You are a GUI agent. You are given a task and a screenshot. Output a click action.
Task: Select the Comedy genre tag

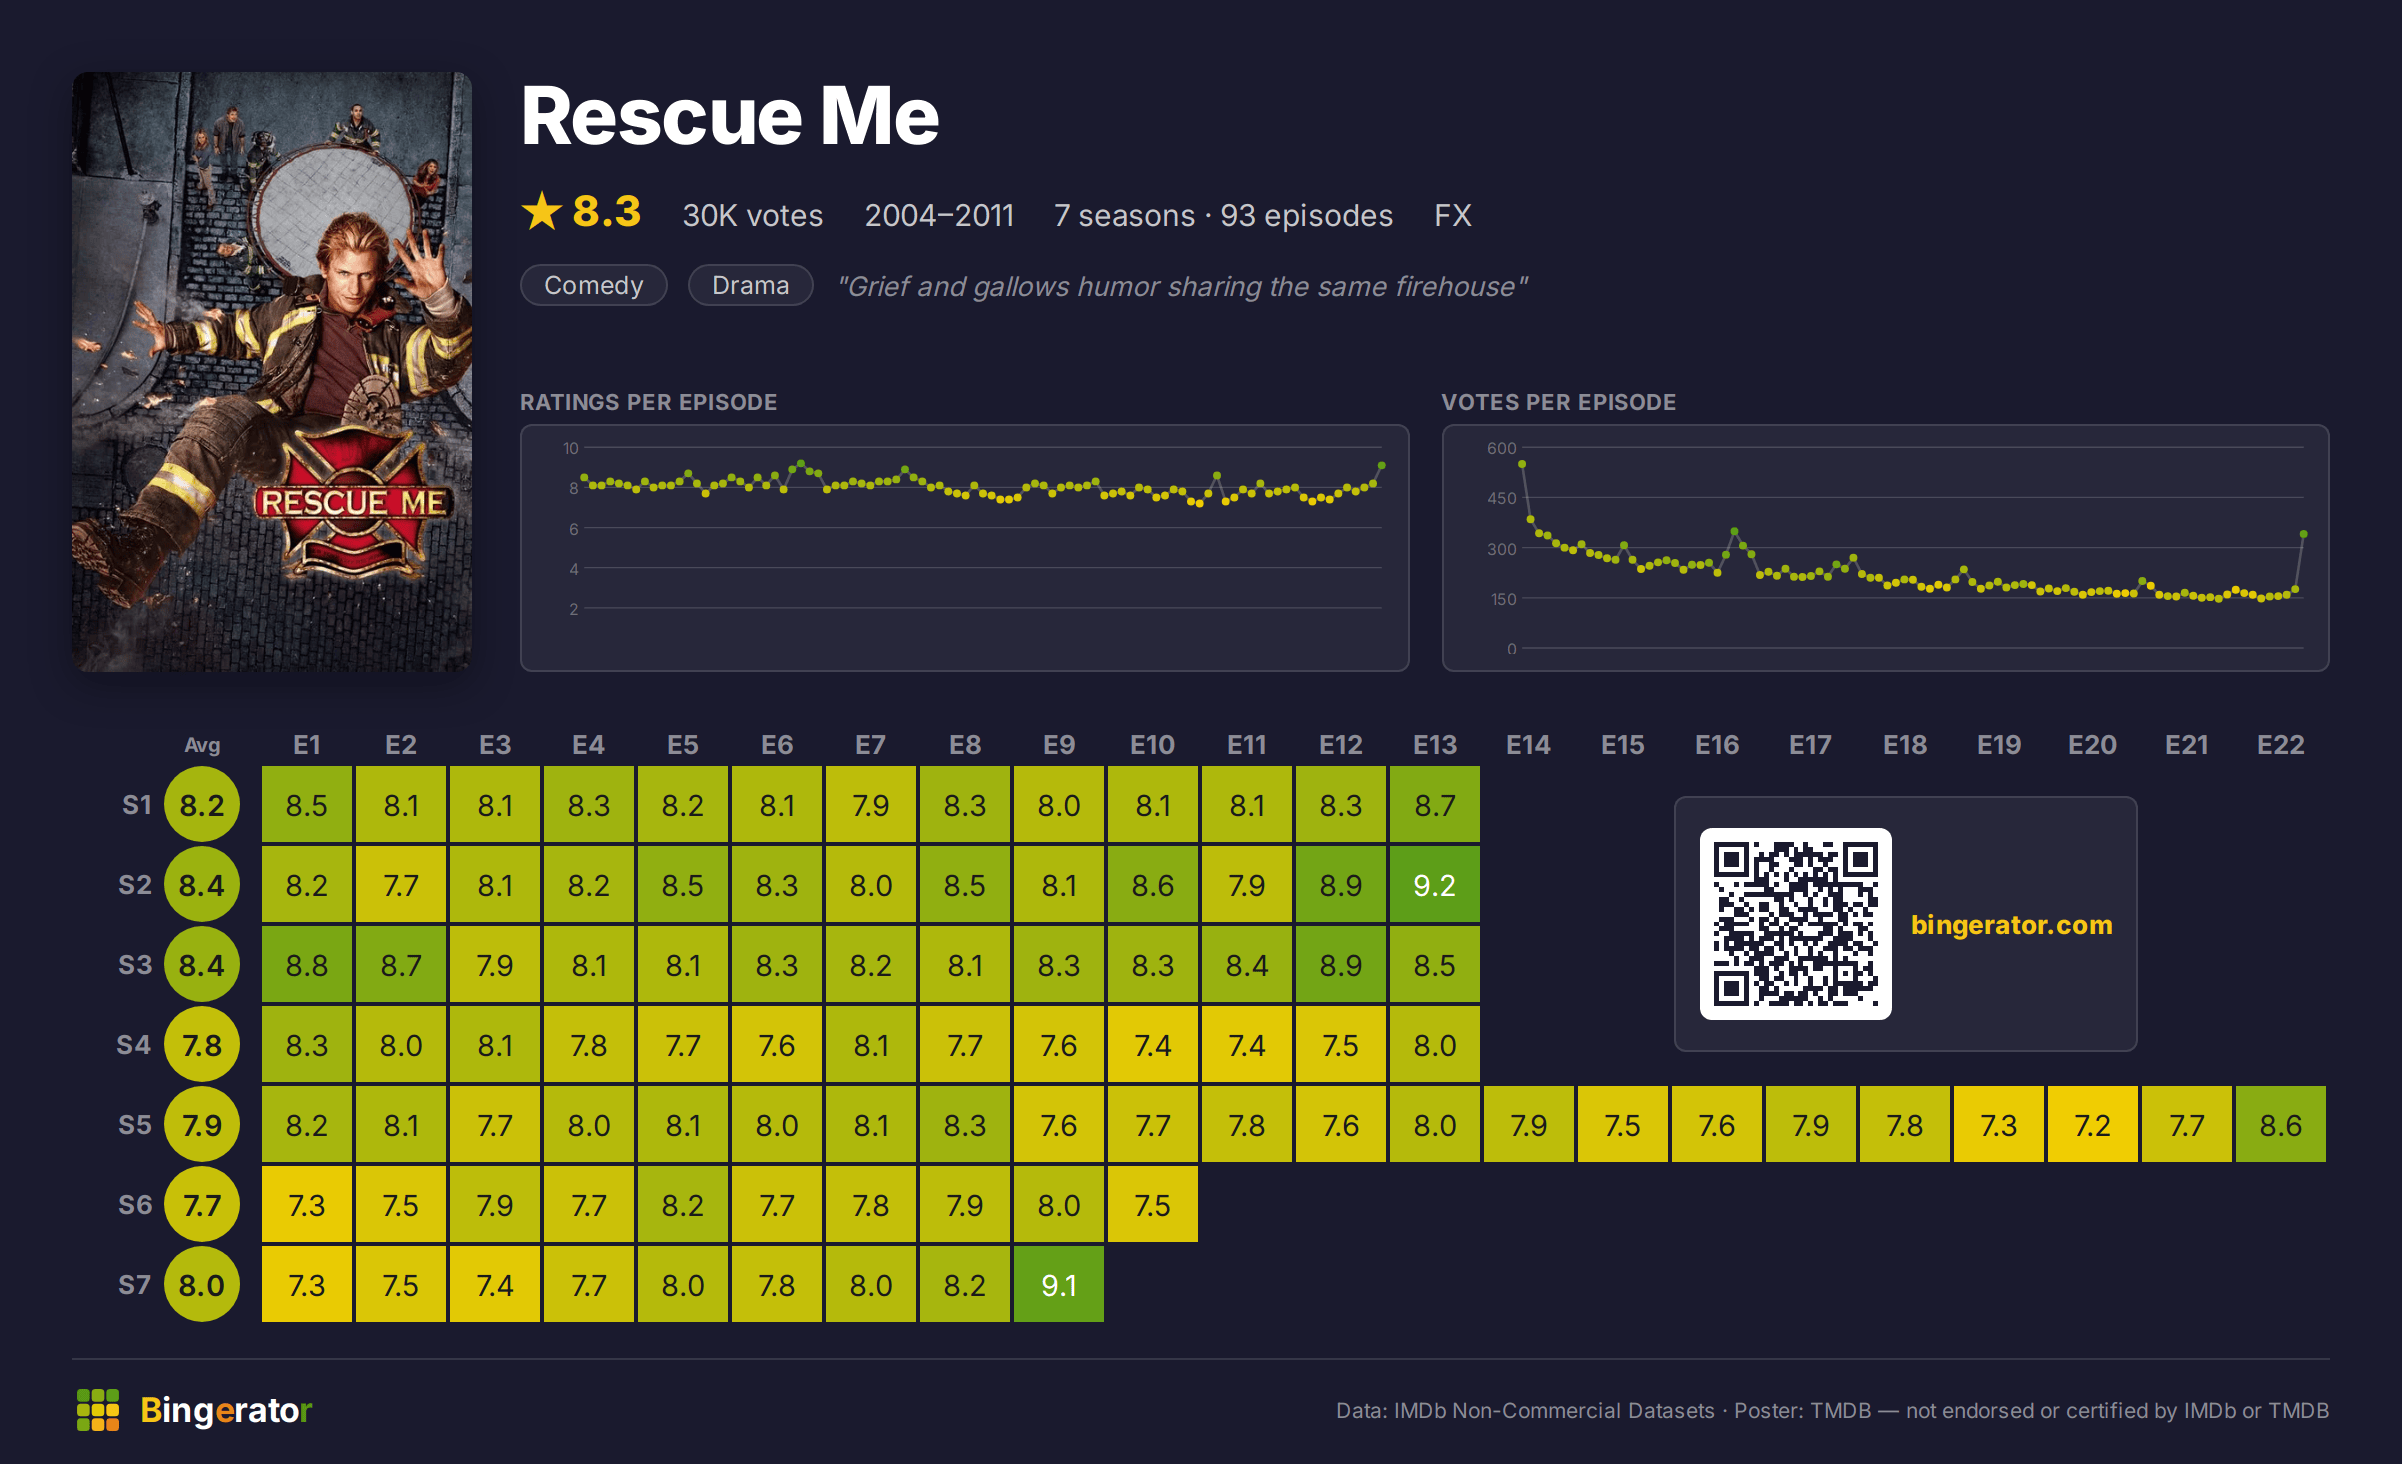click(594, 285)
